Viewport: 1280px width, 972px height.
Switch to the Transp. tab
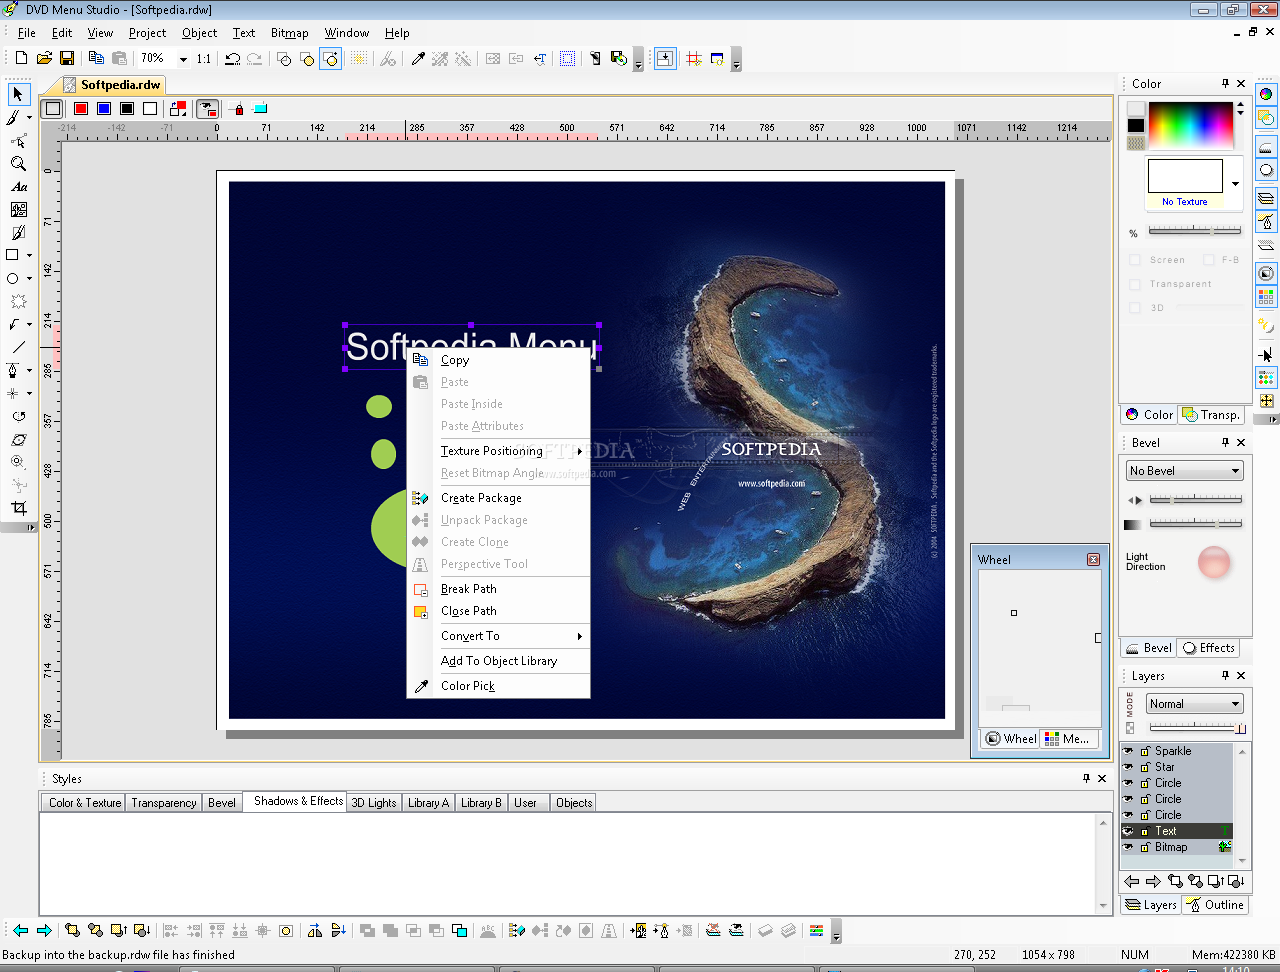pos(1211,415)
